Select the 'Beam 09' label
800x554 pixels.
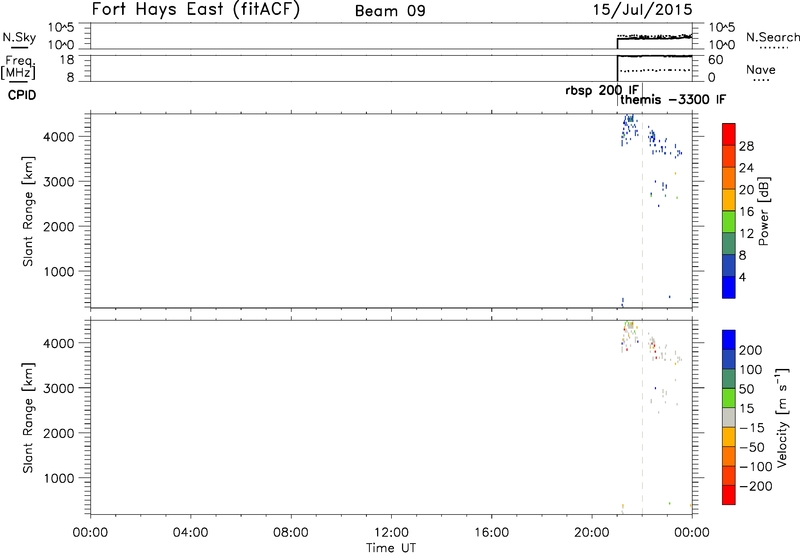[x=390, y=11]
